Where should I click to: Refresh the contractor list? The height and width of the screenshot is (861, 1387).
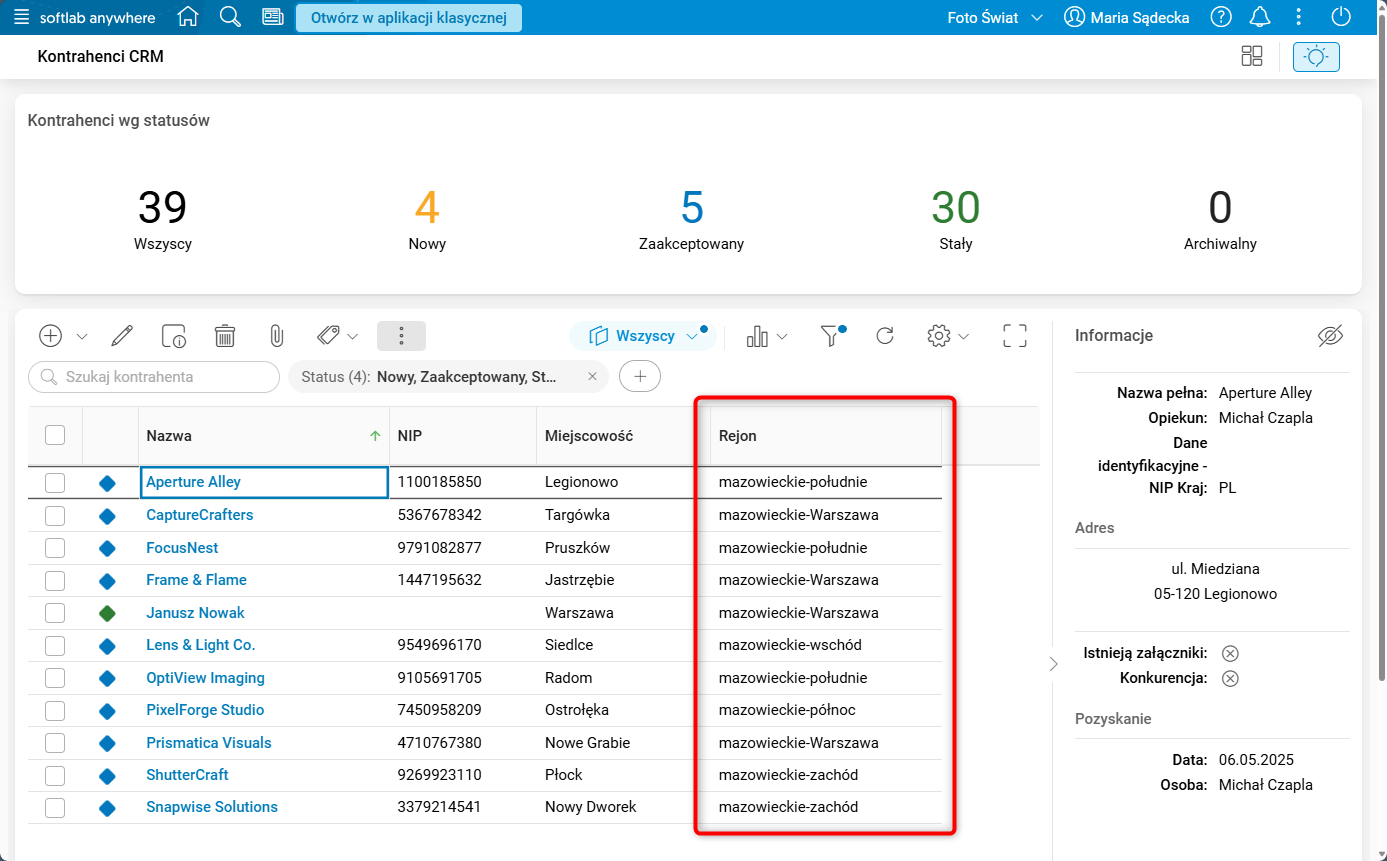(885, 336)
